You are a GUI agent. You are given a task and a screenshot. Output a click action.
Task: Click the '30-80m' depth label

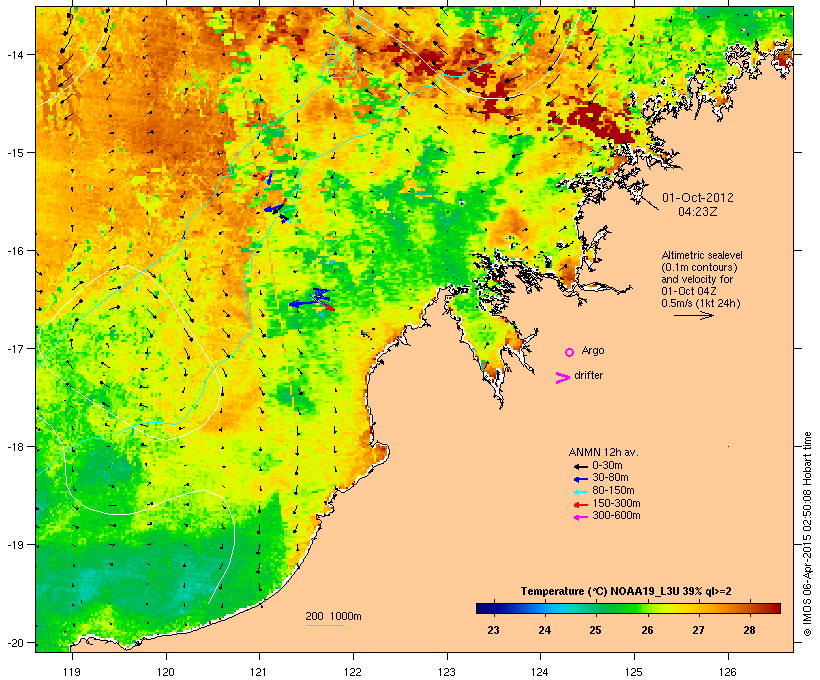610,478
